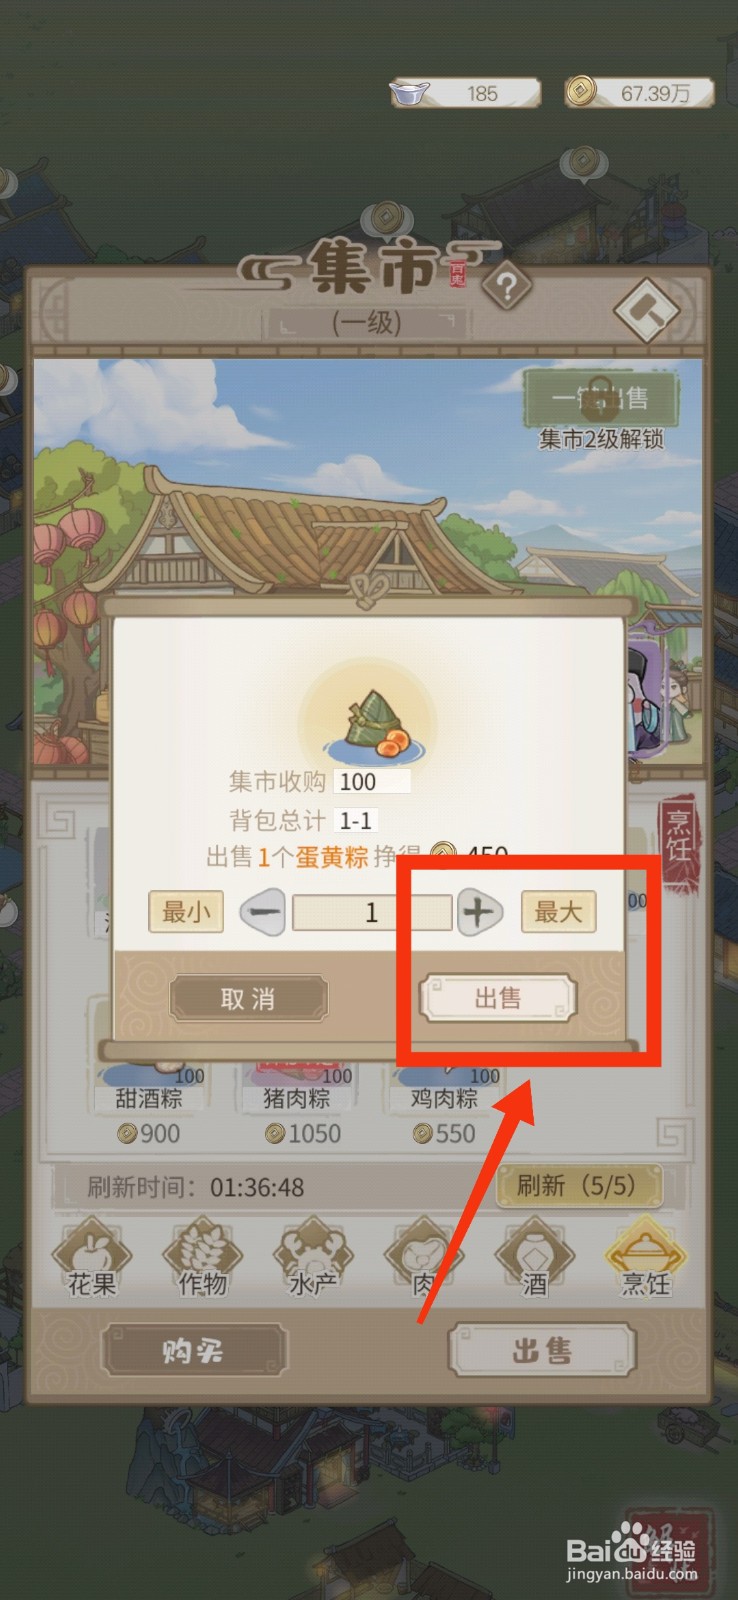The image size is (738, 1600).
Task: Switch to the bottom 出售 sell tab
Action: [543, 1351]
